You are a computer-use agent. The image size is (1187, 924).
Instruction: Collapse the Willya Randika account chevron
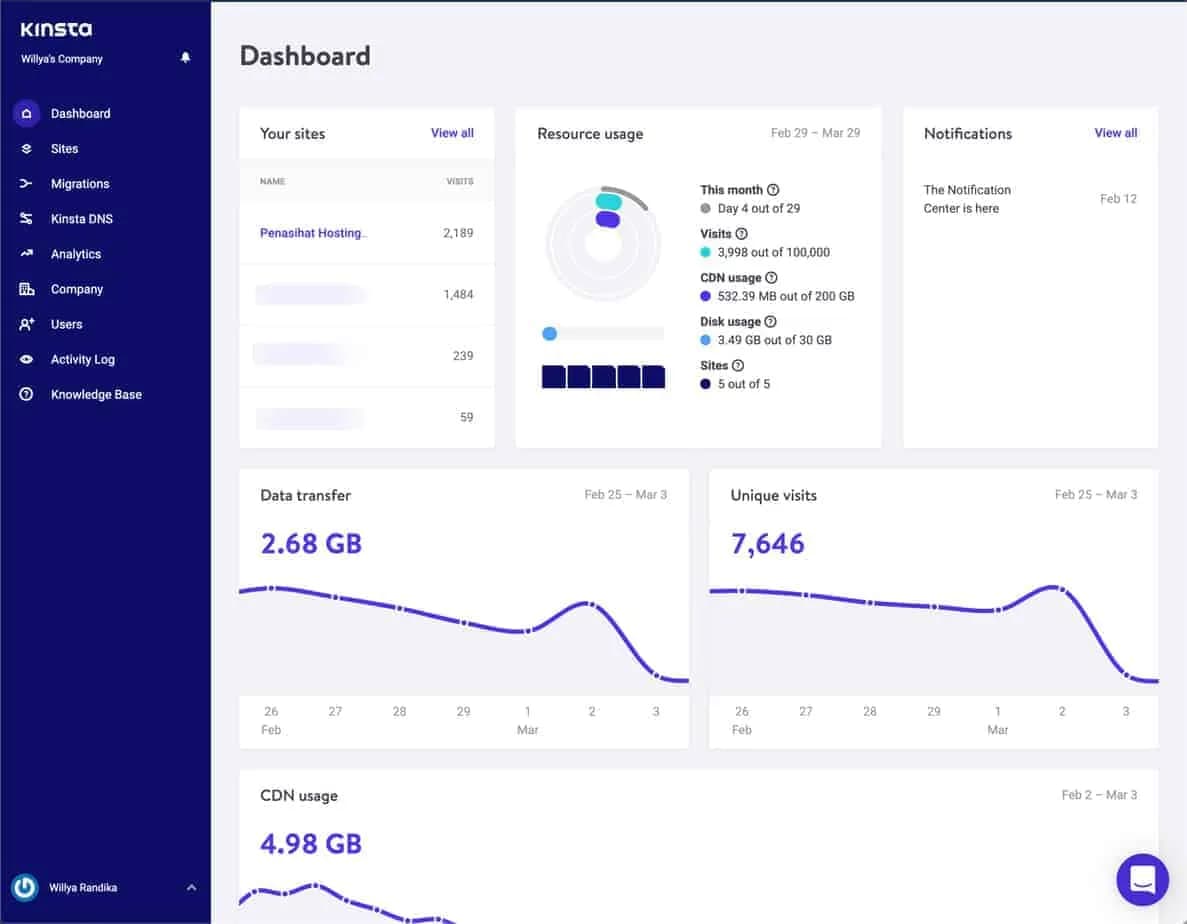pyautogui.click(x=190, y=887)
